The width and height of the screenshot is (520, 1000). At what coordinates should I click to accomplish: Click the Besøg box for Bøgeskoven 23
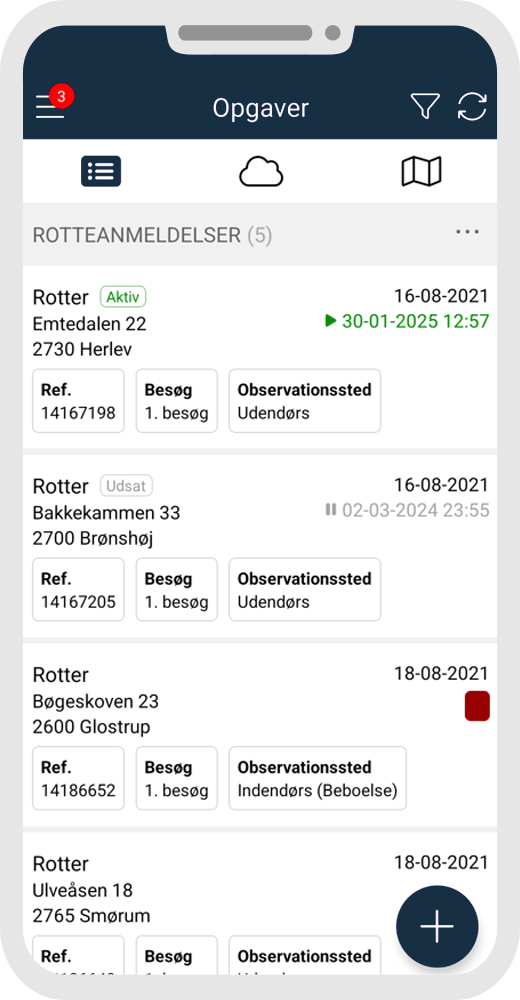click(177, 778)
